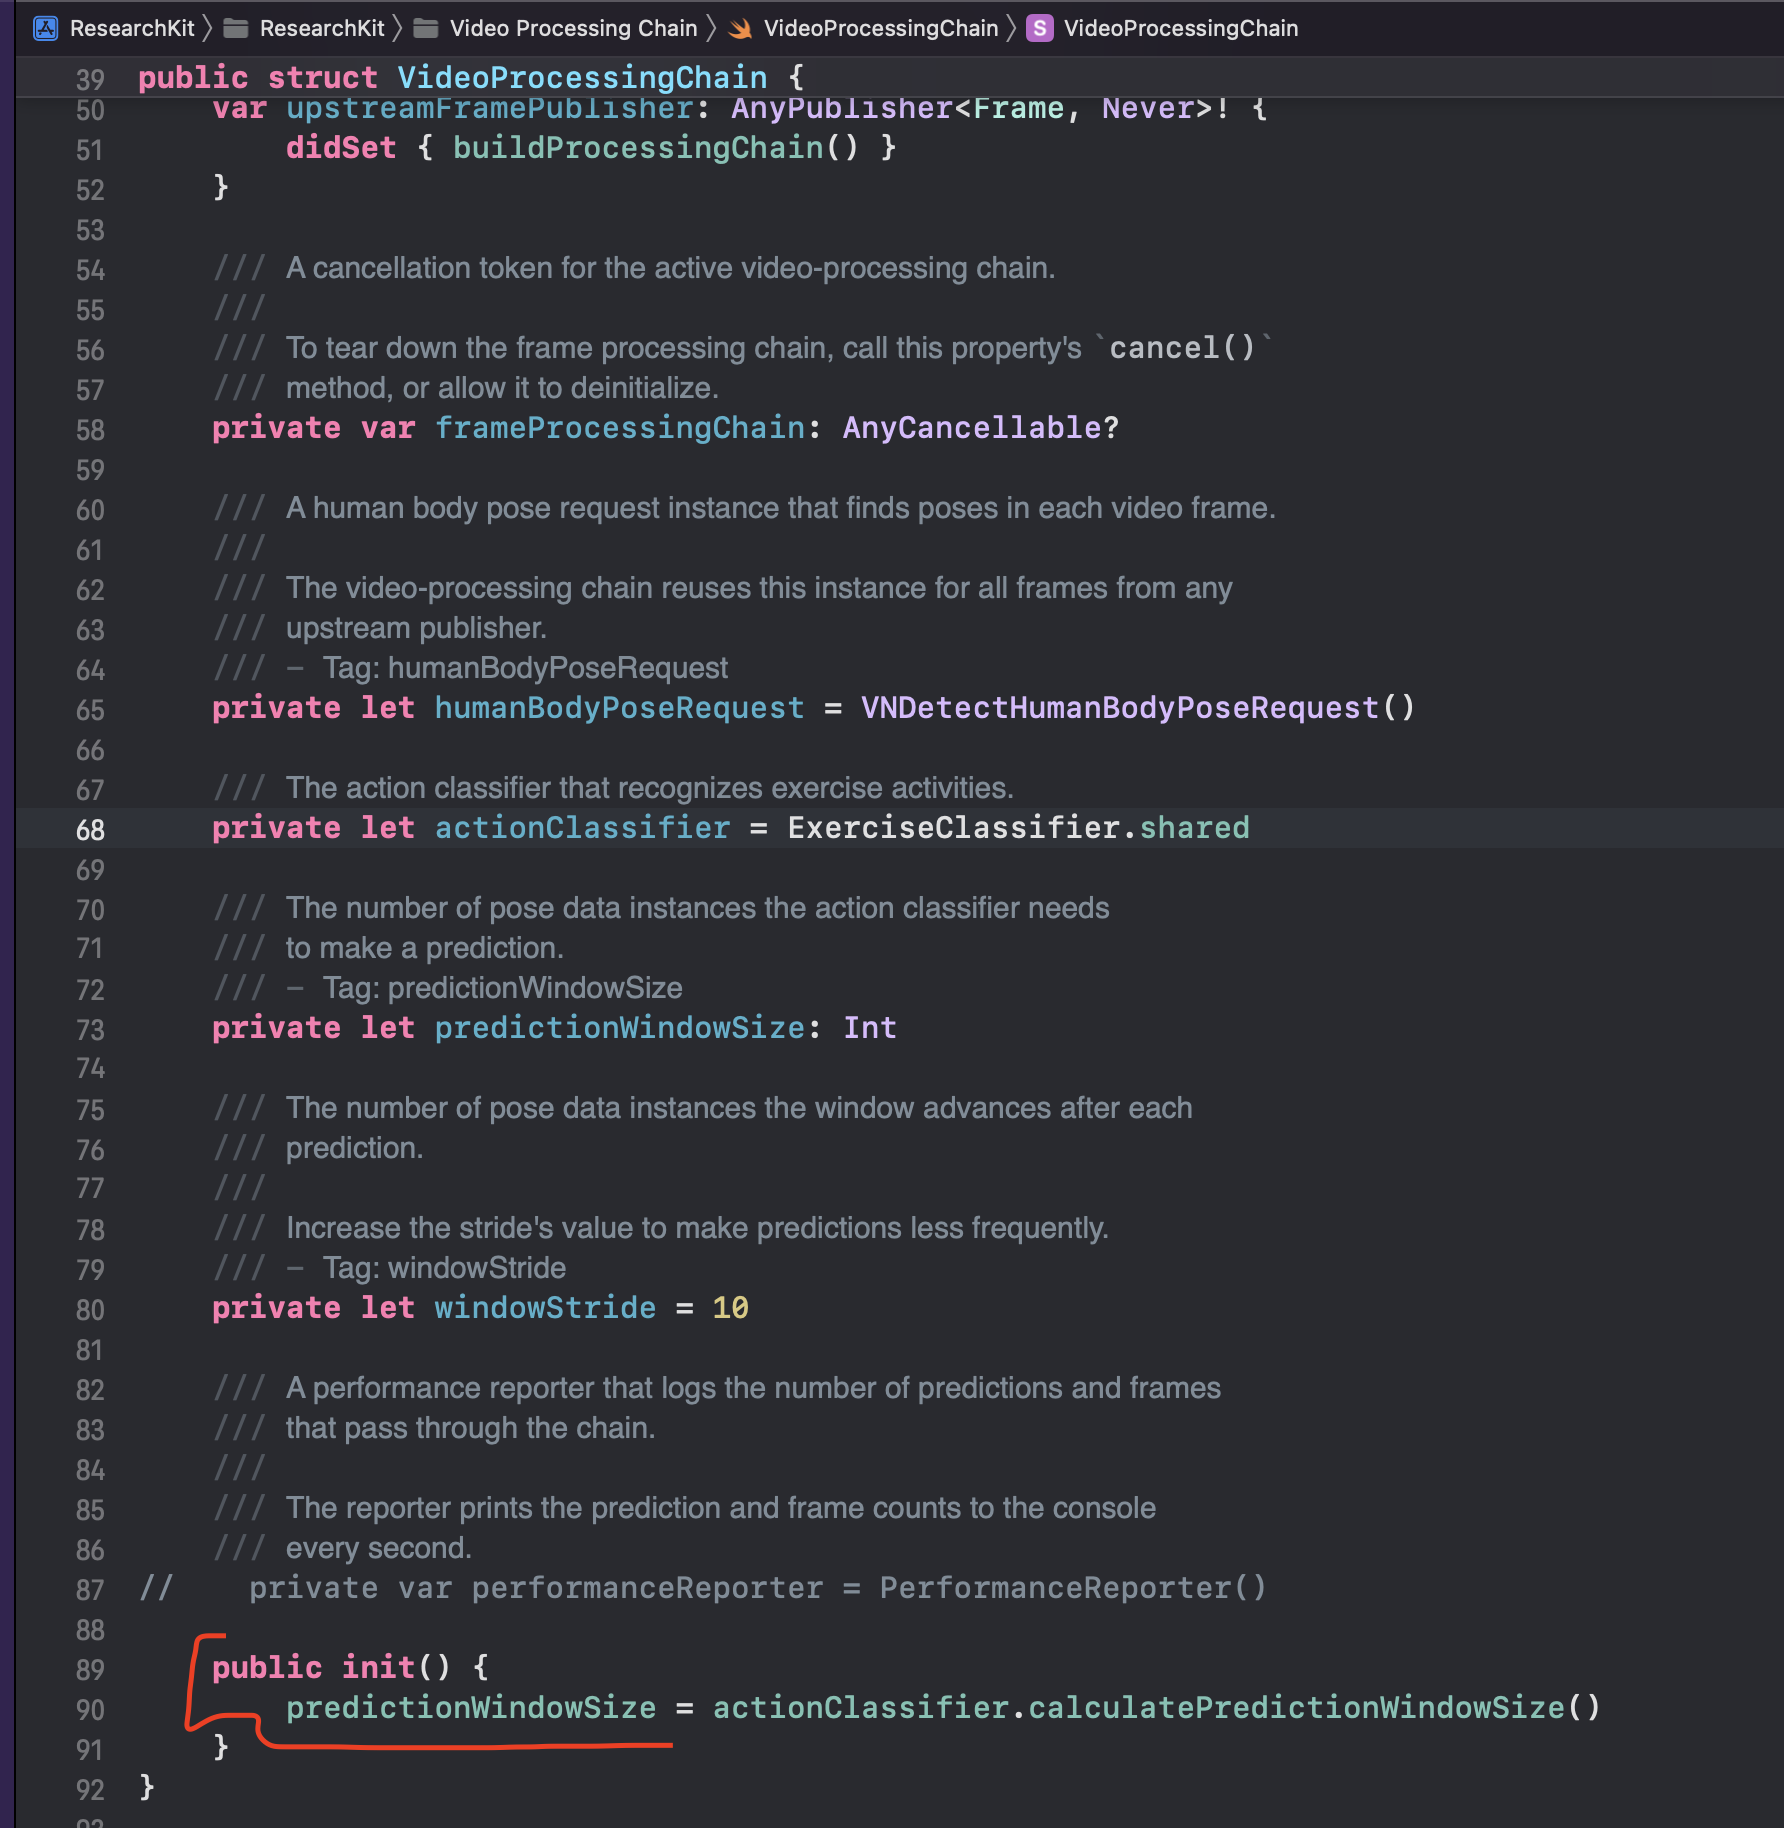The height and width of the screenshot is (1828, 1784).
Task: Click the ResearchKit project icon in breadcrumb
Action: [46, 28]
